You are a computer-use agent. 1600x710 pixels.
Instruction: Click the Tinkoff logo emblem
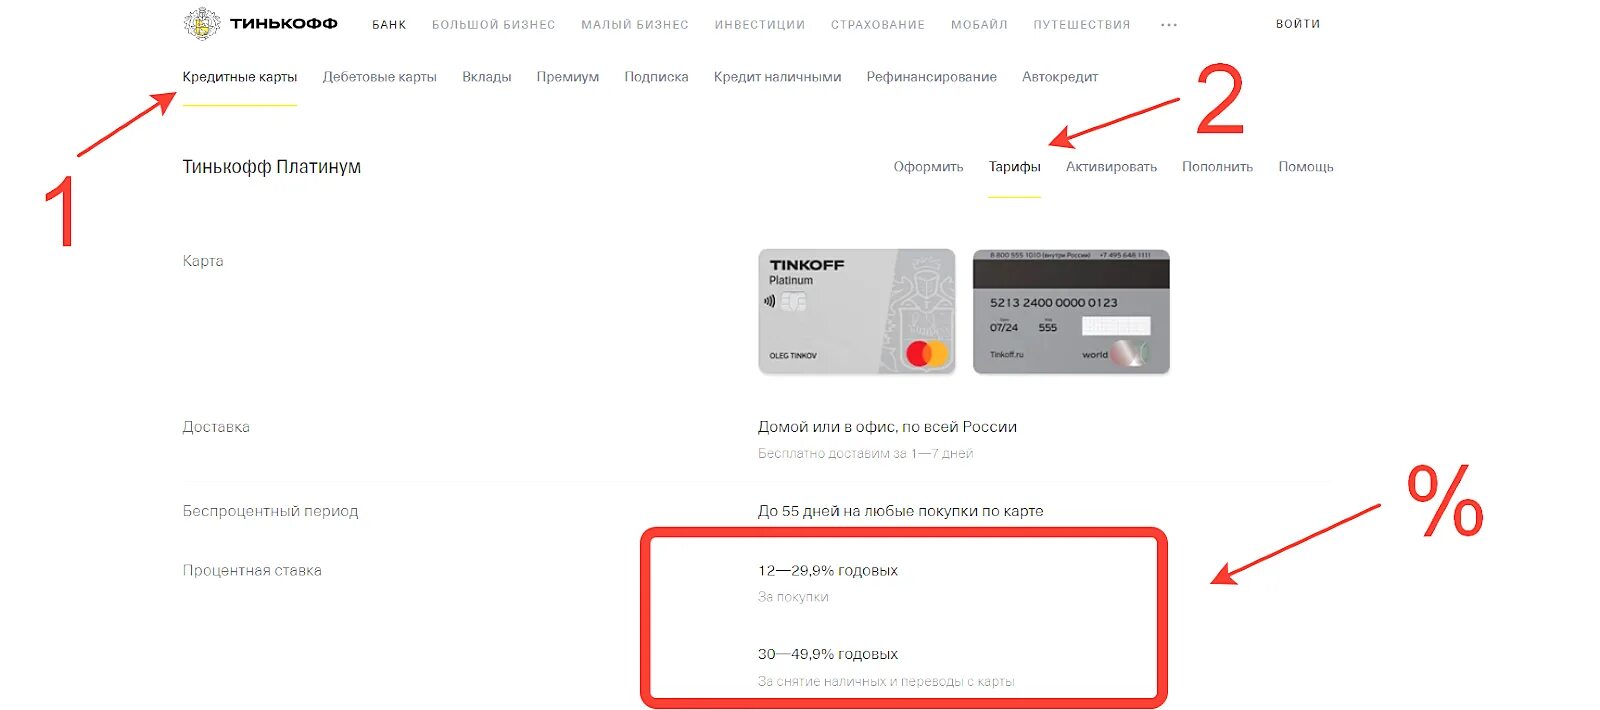pos(202,23)
